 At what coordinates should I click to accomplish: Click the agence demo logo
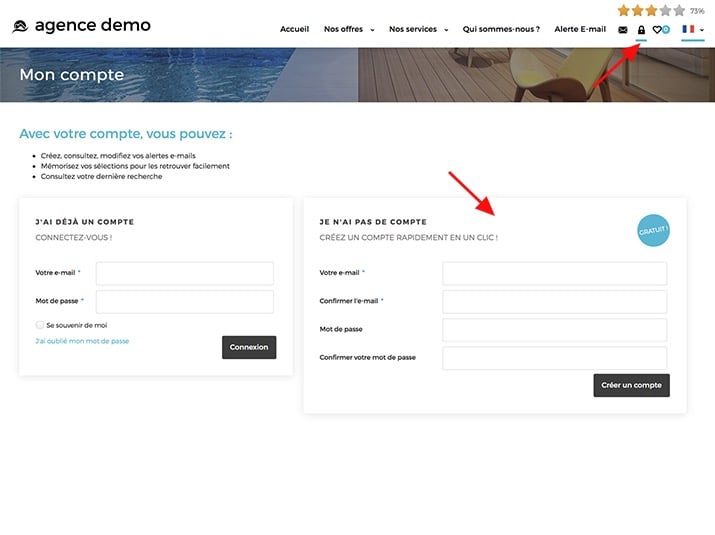(81, 26)
